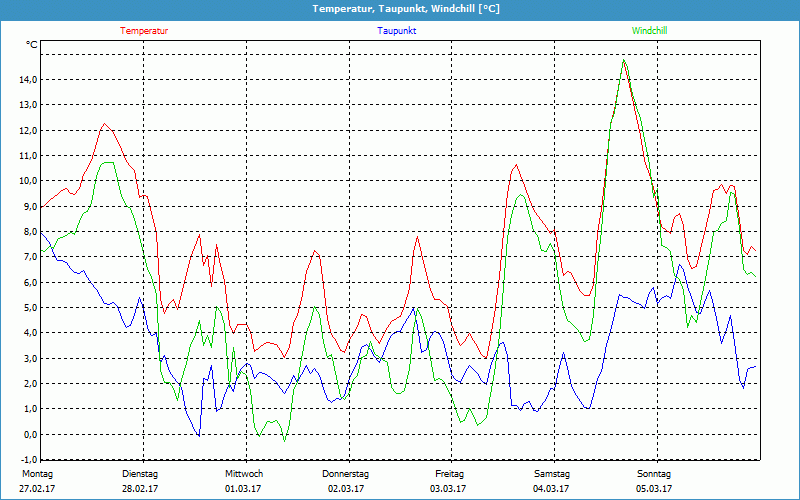Select the Mittwoch day label
This screenshot has width=800, height=500.
point(243,473)
